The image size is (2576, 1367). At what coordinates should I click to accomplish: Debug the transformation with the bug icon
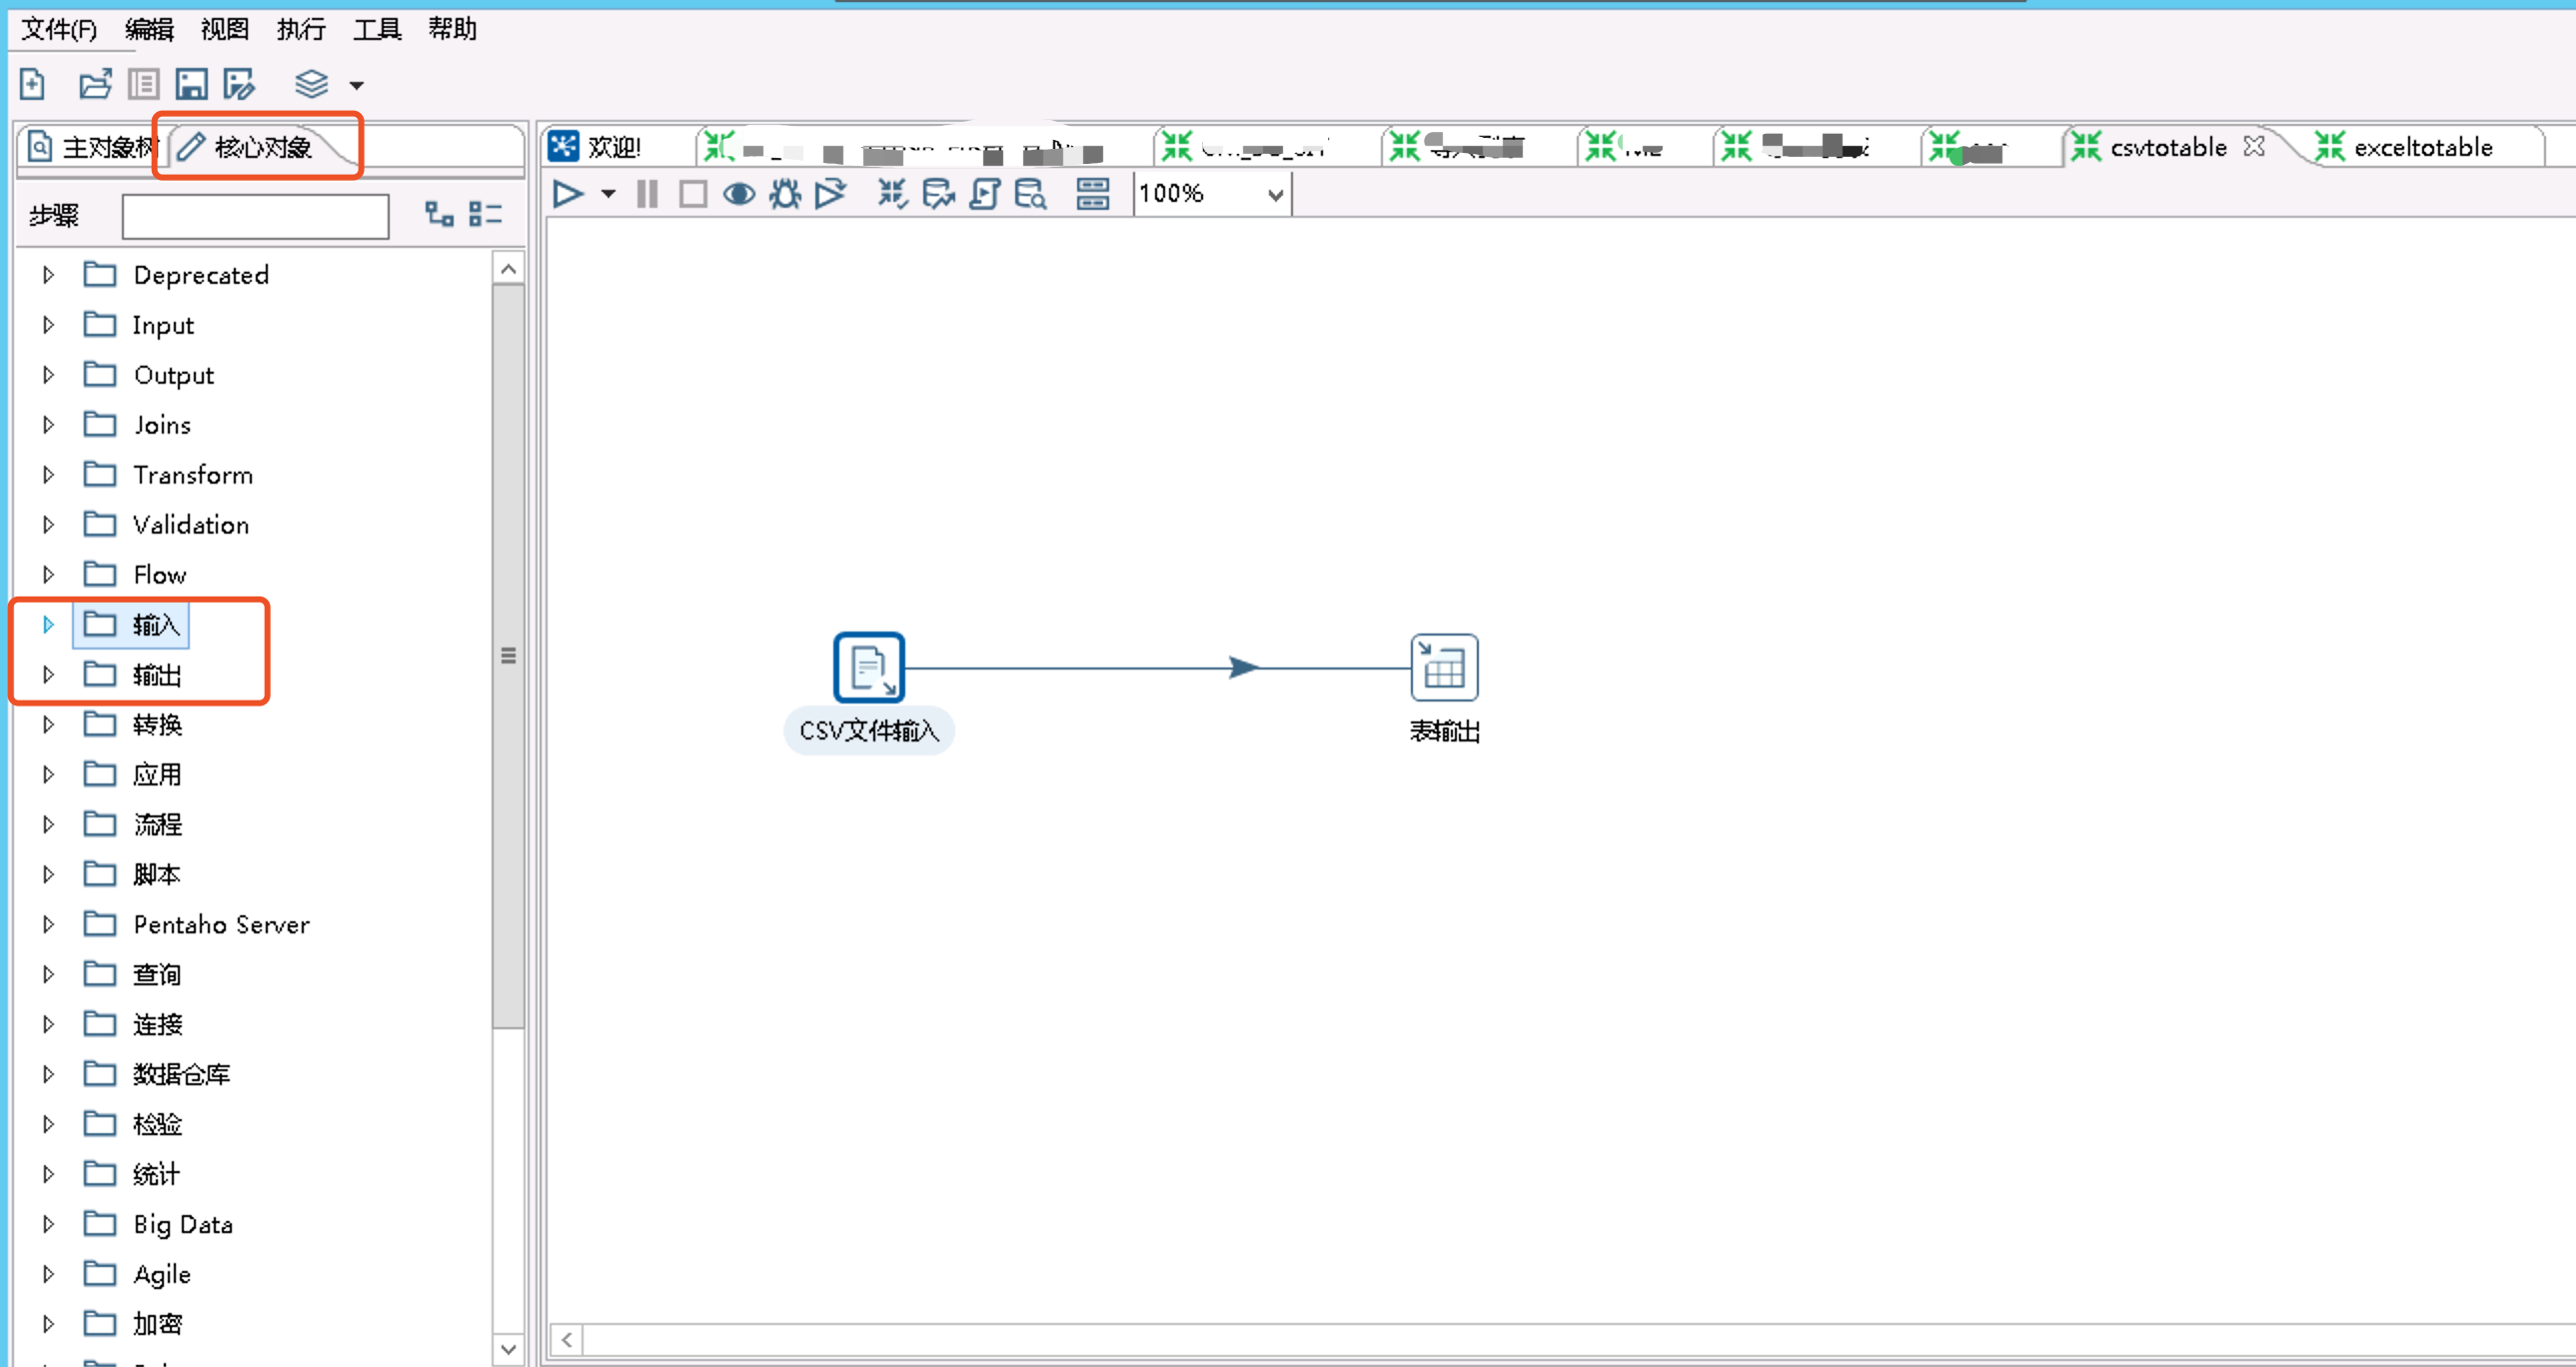[x=785, y=193]
